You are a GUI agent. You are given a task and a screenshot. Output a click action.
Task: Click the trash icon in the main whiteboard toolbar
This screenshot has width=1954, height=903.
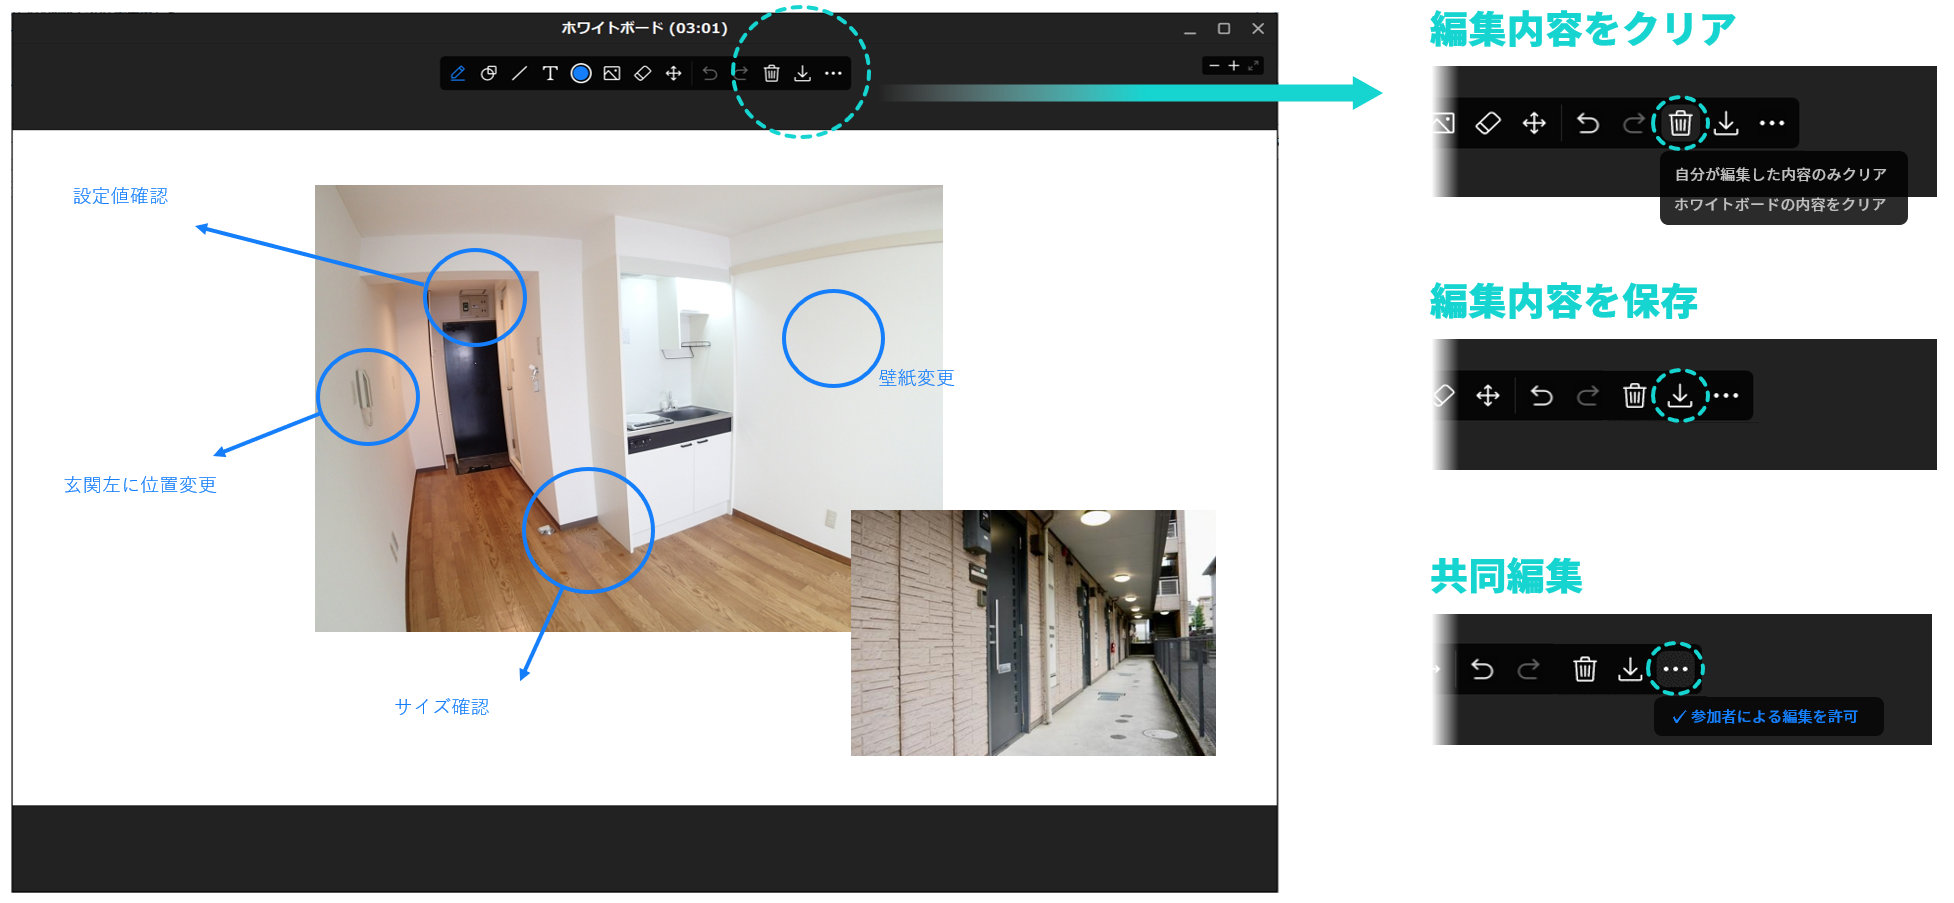[772, 74]
